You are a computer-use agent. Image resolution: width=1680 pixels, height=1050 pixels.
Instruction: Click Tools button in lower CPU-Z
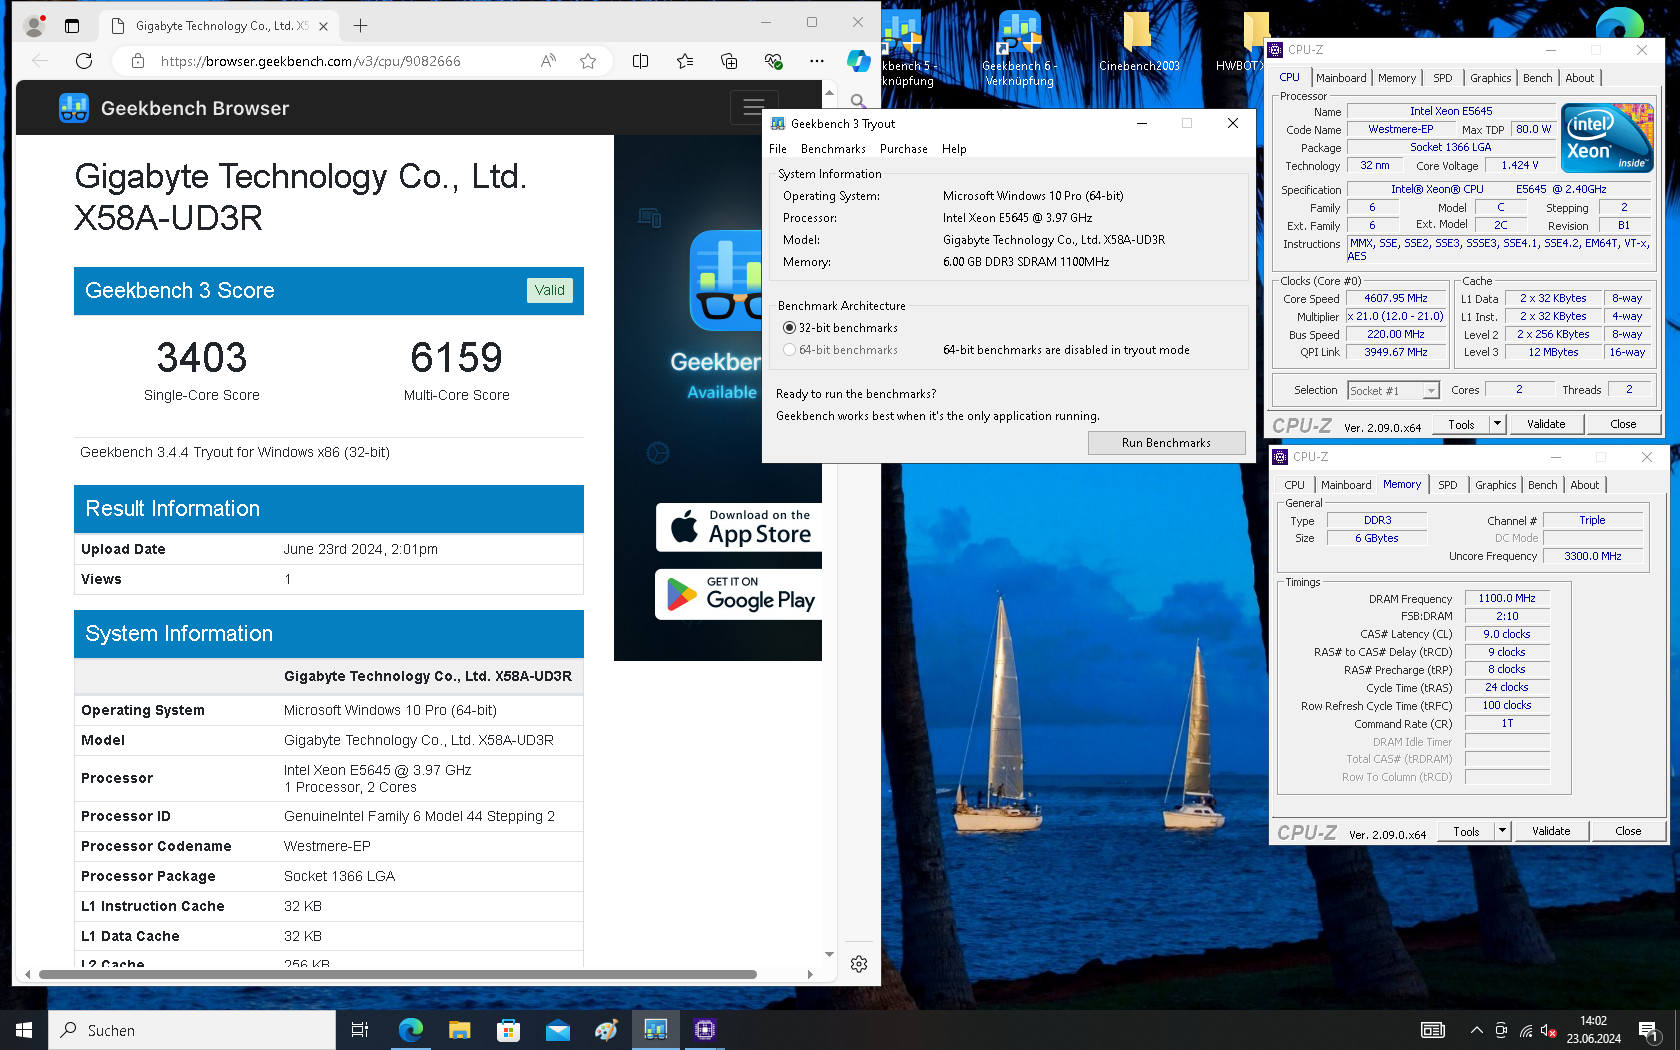point(1466,832)
